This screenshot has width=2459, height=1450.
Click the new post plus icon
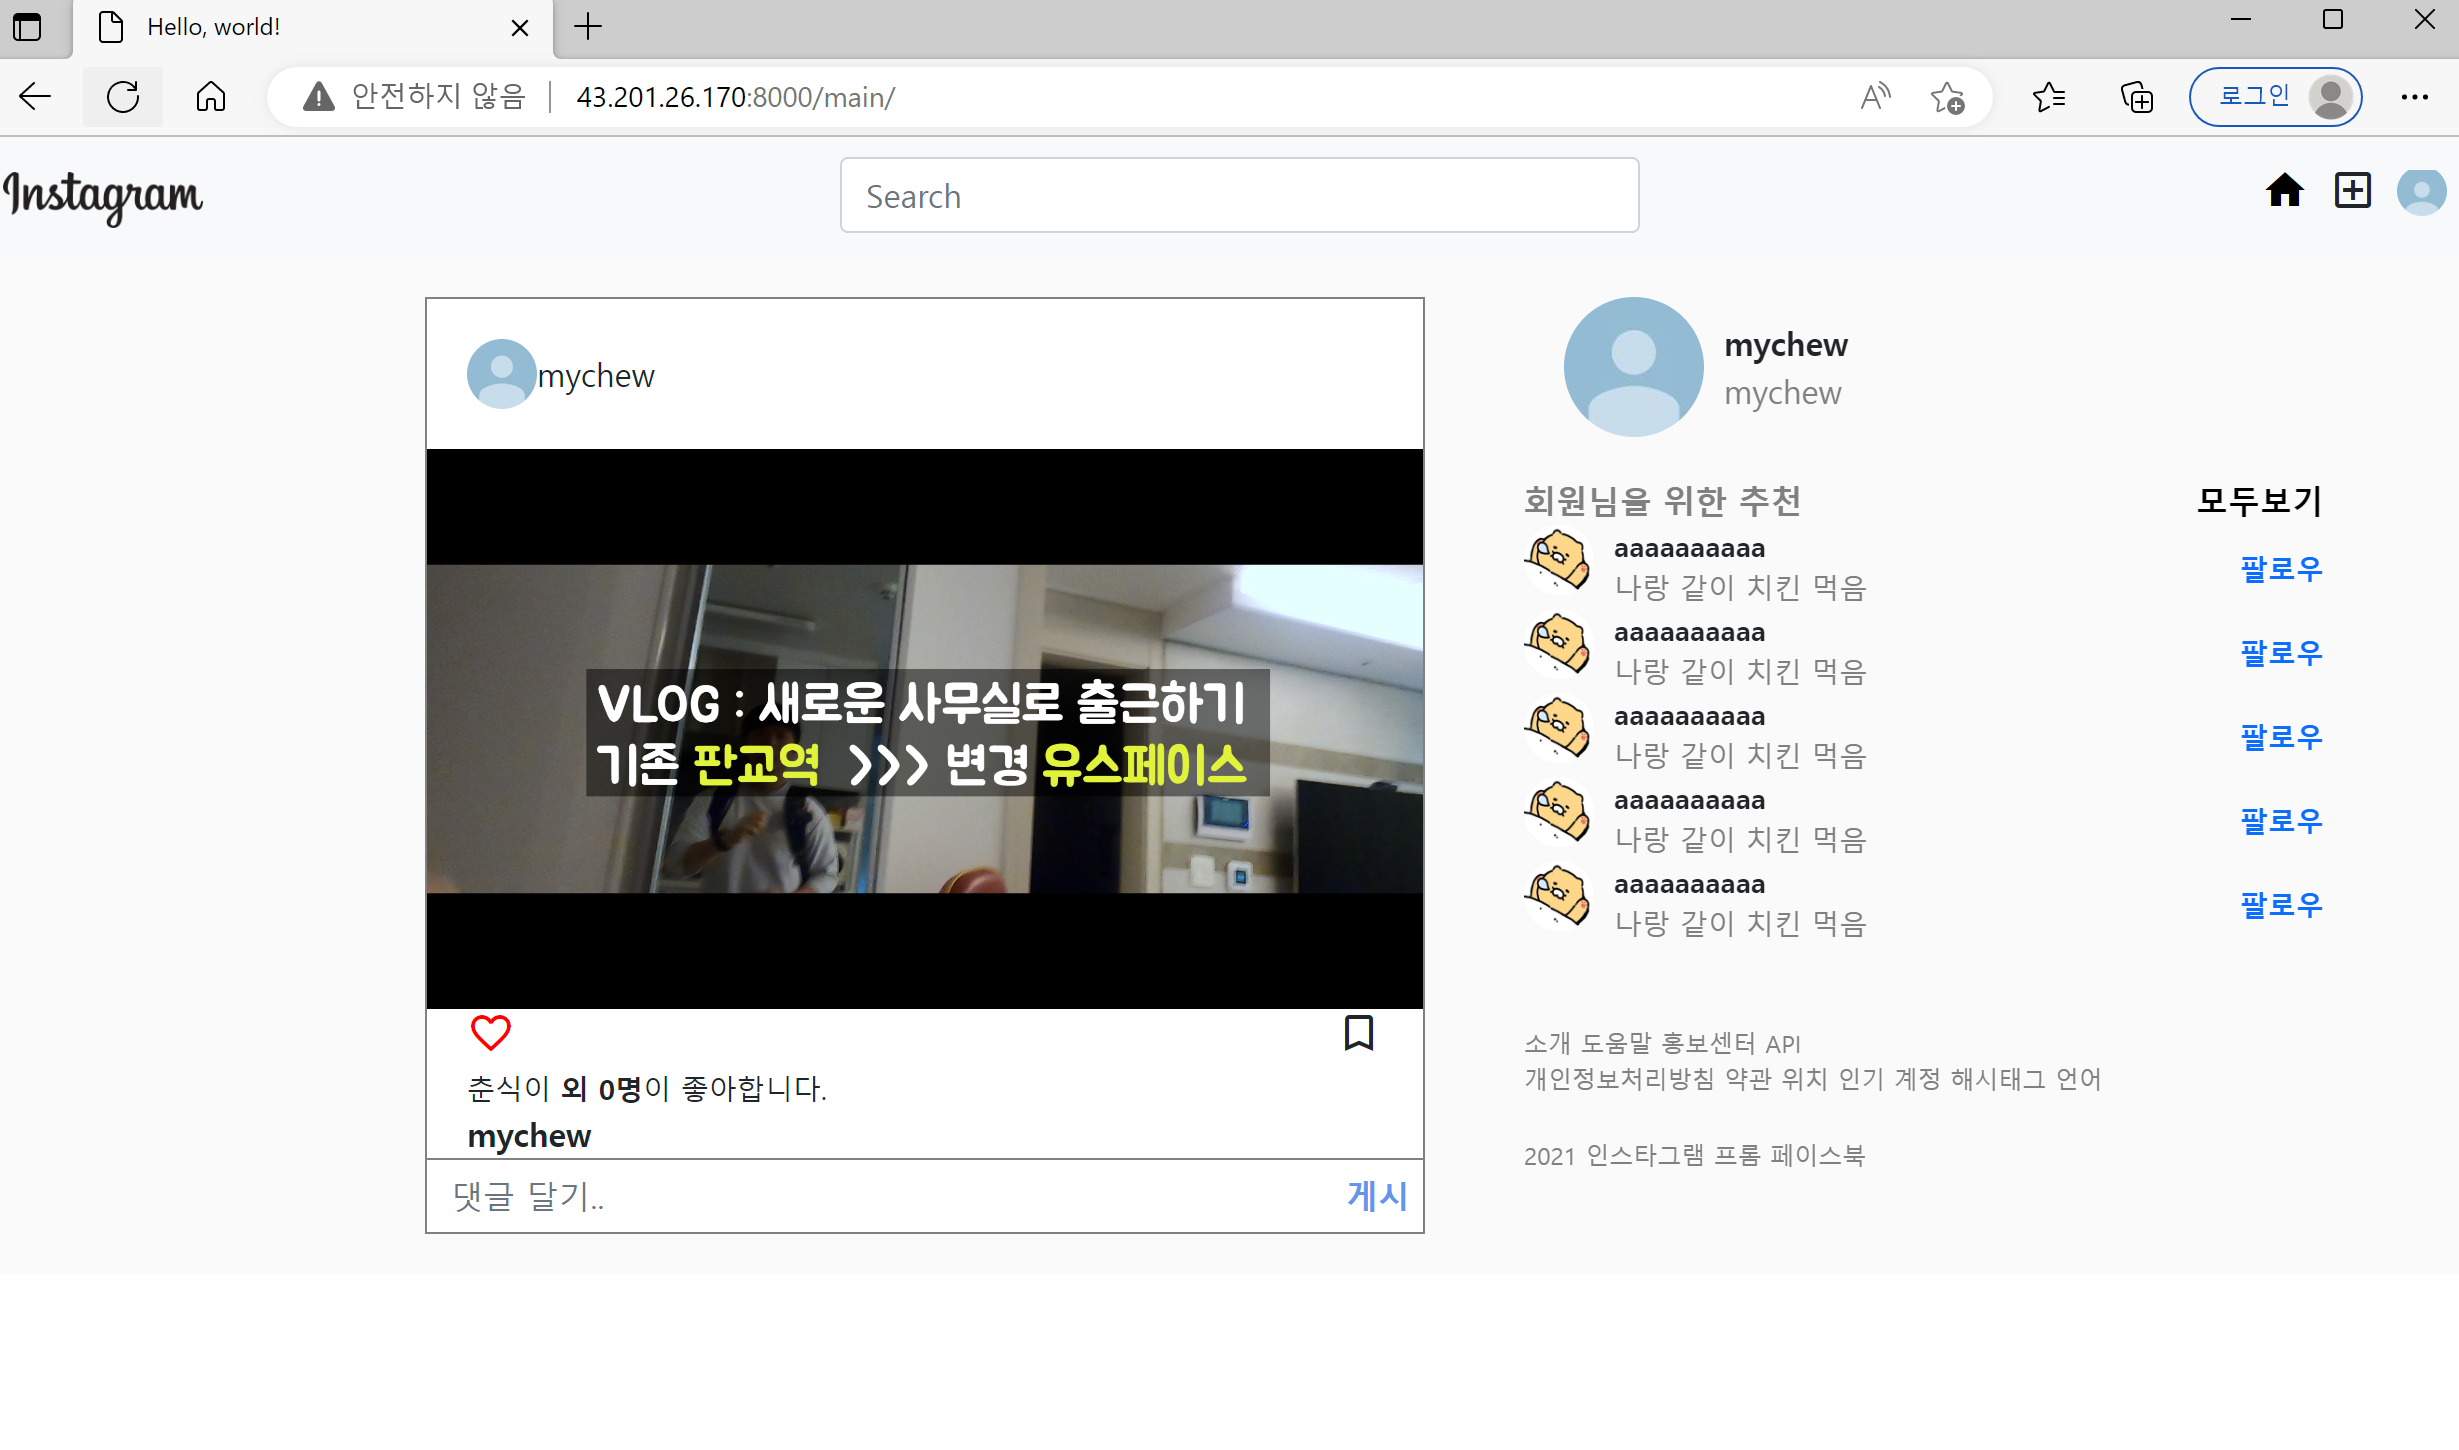coord(2352,190)
